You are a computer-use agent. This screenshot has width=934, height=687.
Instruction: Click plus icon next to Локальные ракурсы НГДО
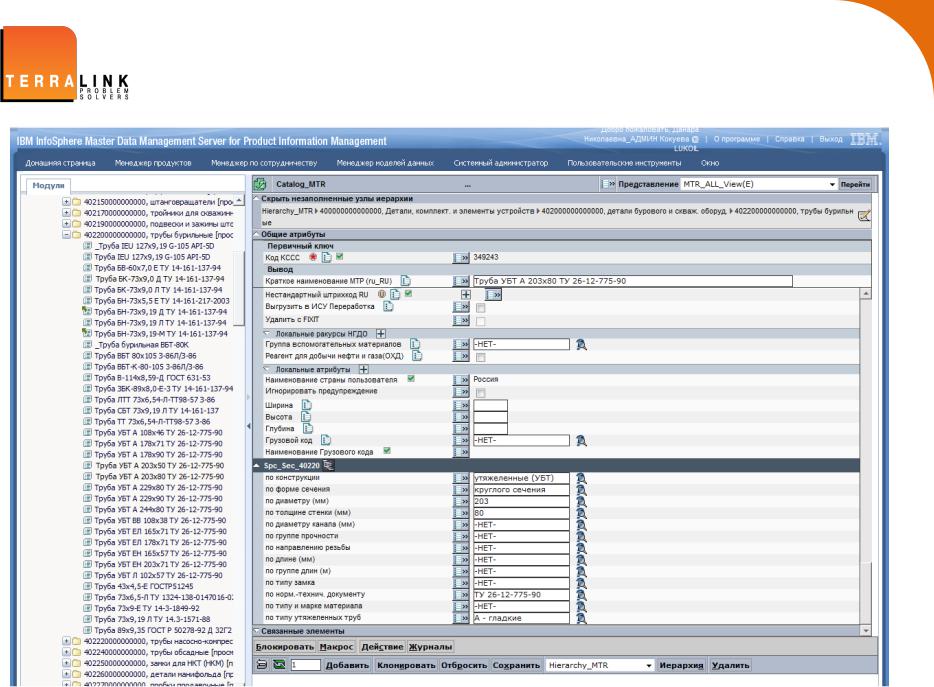tap(381, 334)
